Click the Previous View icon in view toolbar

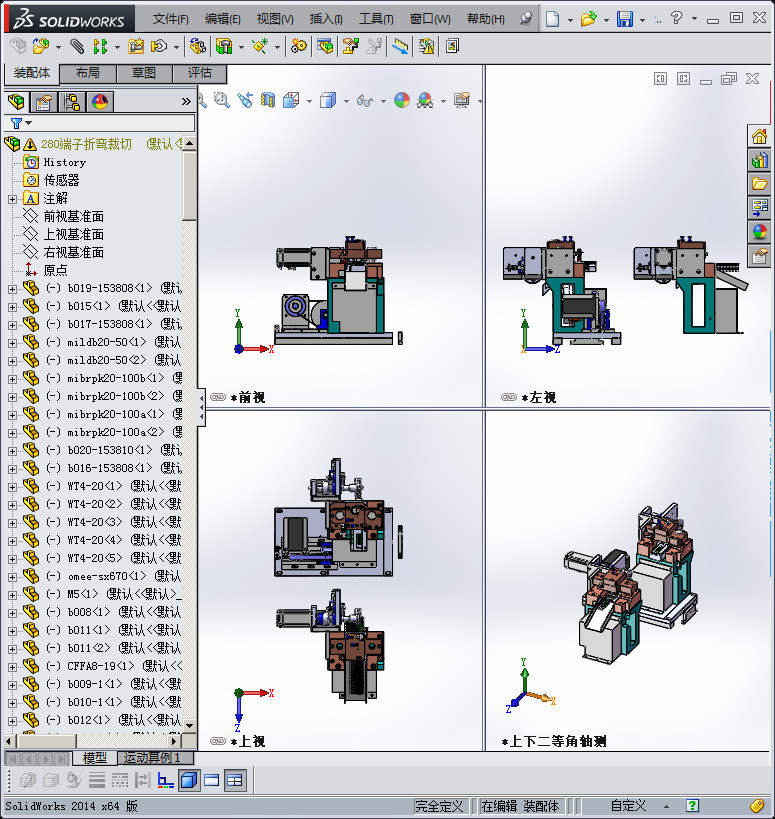point(244,100)
